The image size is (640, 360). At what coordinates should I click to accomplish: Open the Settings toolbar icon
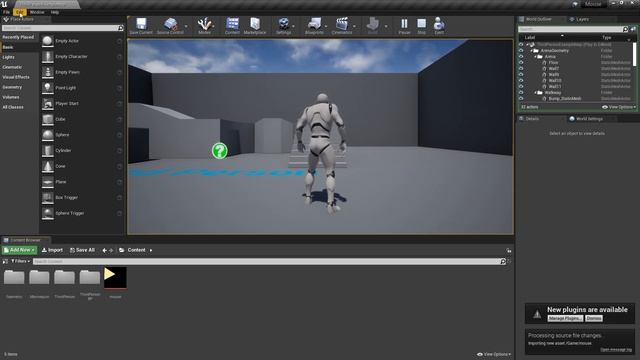click(283, 24)
